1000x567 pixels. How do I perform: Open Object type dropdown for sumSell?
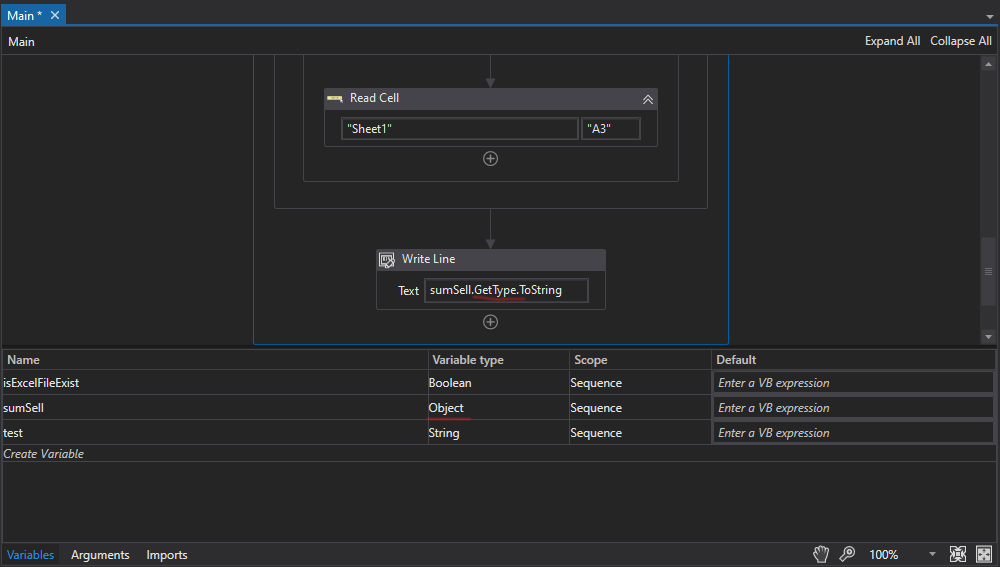point(498,408)
